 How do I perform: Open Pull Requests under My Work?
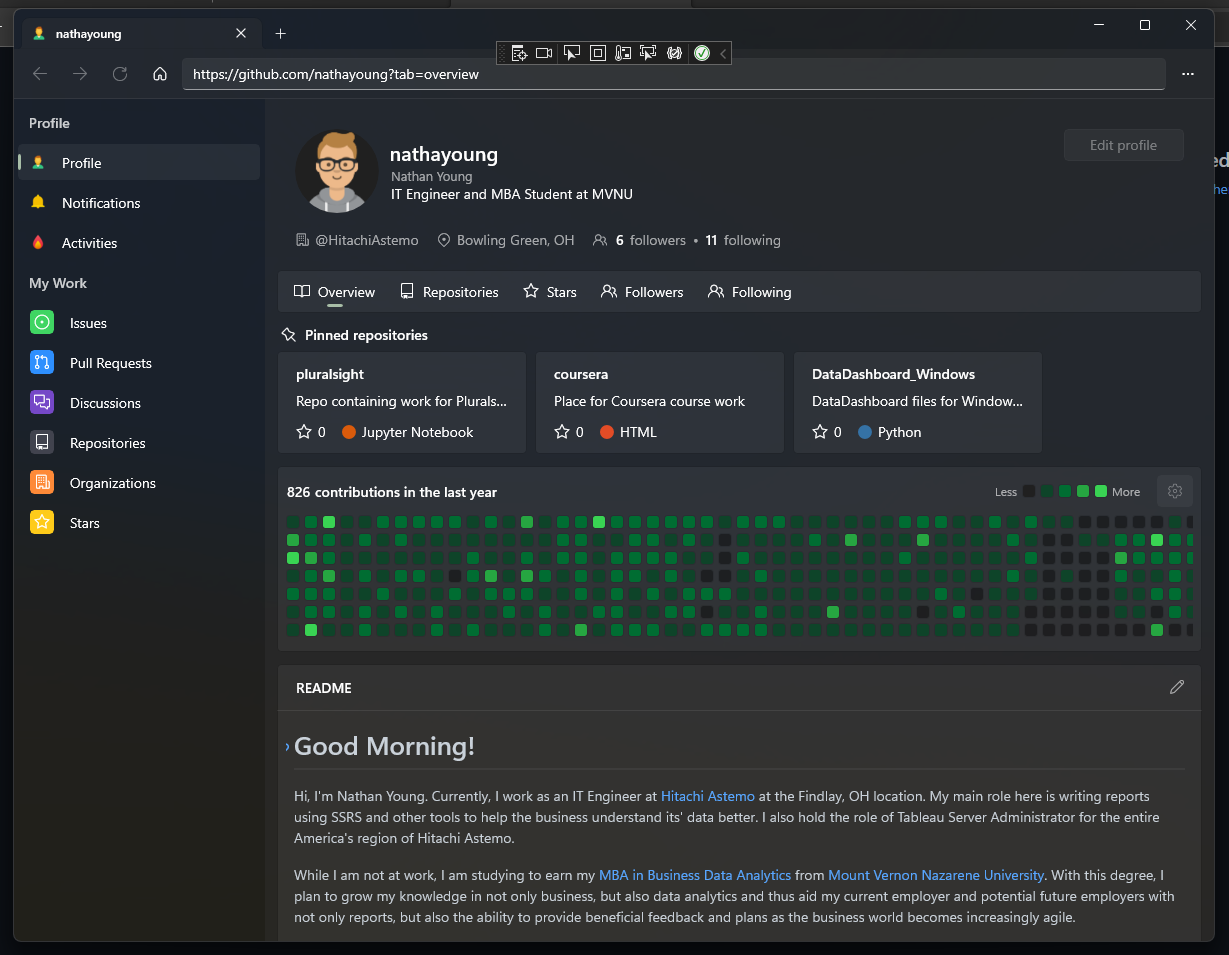click(x=139, y=363)
